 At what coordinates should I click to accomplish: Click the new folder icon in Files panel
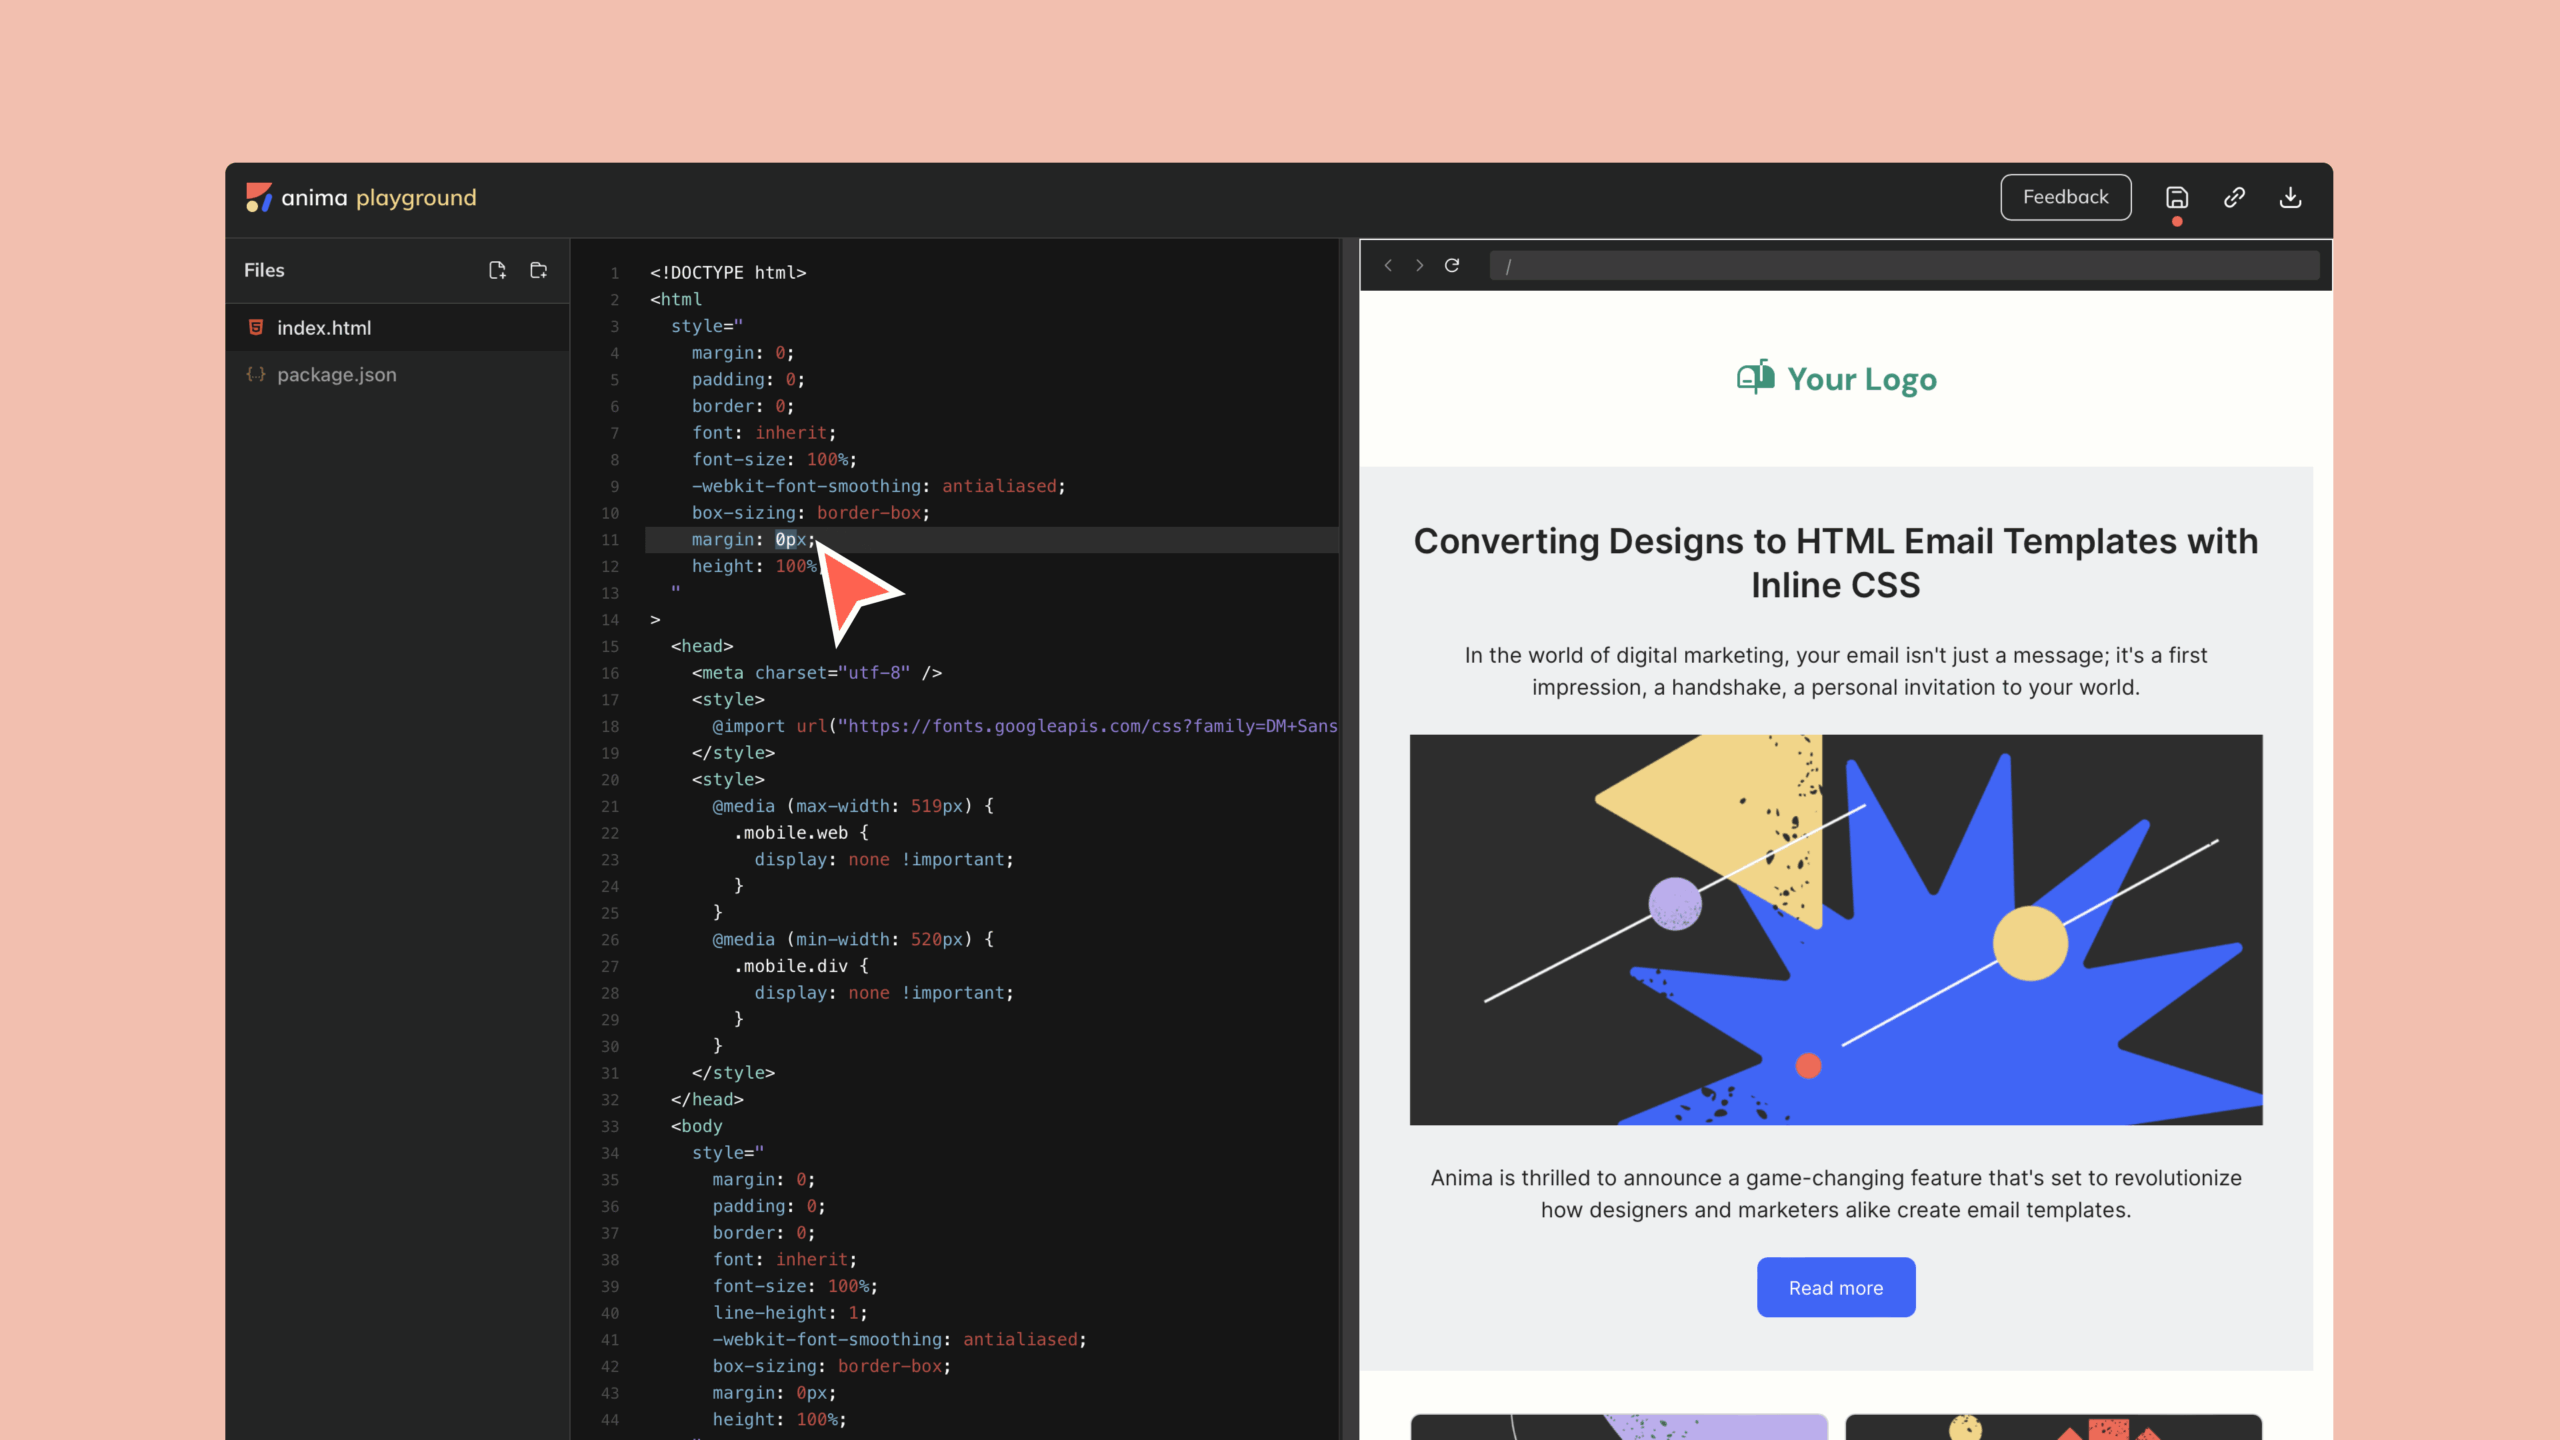538,267
